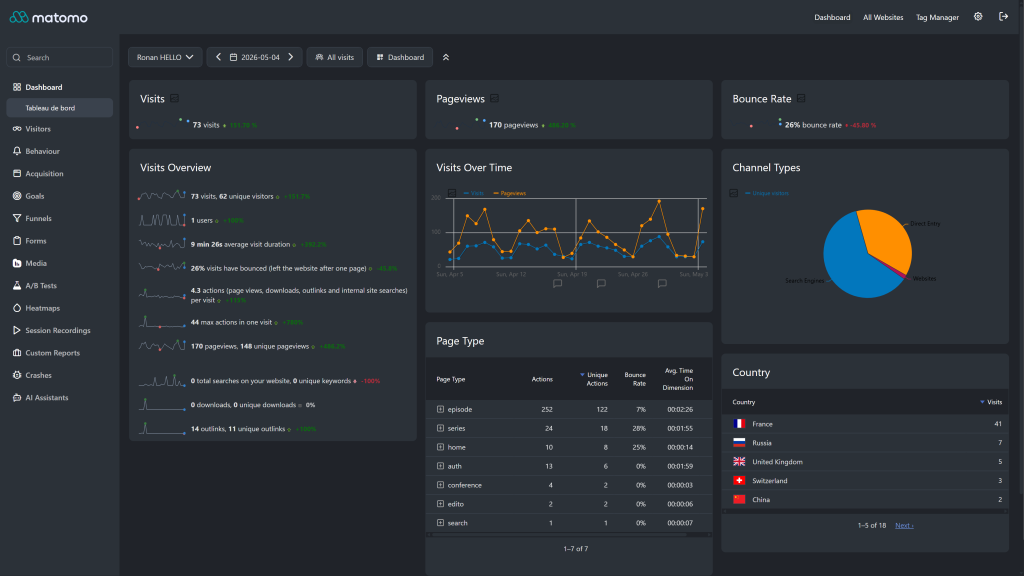This screenshot has width=1024, height=576.
Task: Advance to next date with right arrow
Action: tap(291, 57)
